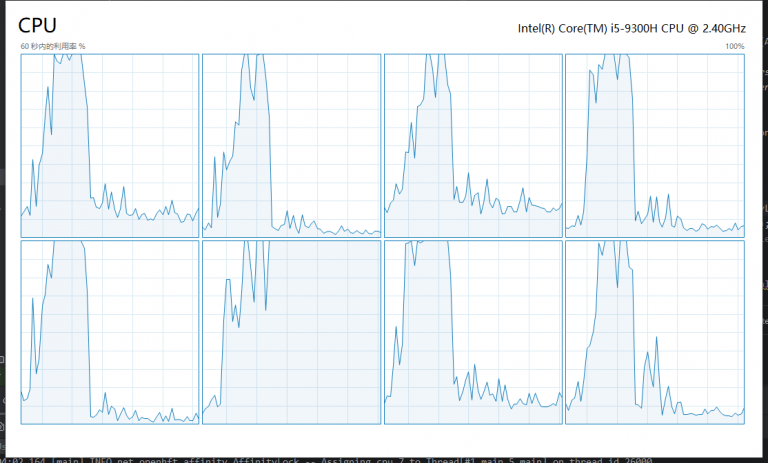This screenshot has height=463, width=768.
Task: Click the dark background strip at left edge
Action: coord(3,200)
